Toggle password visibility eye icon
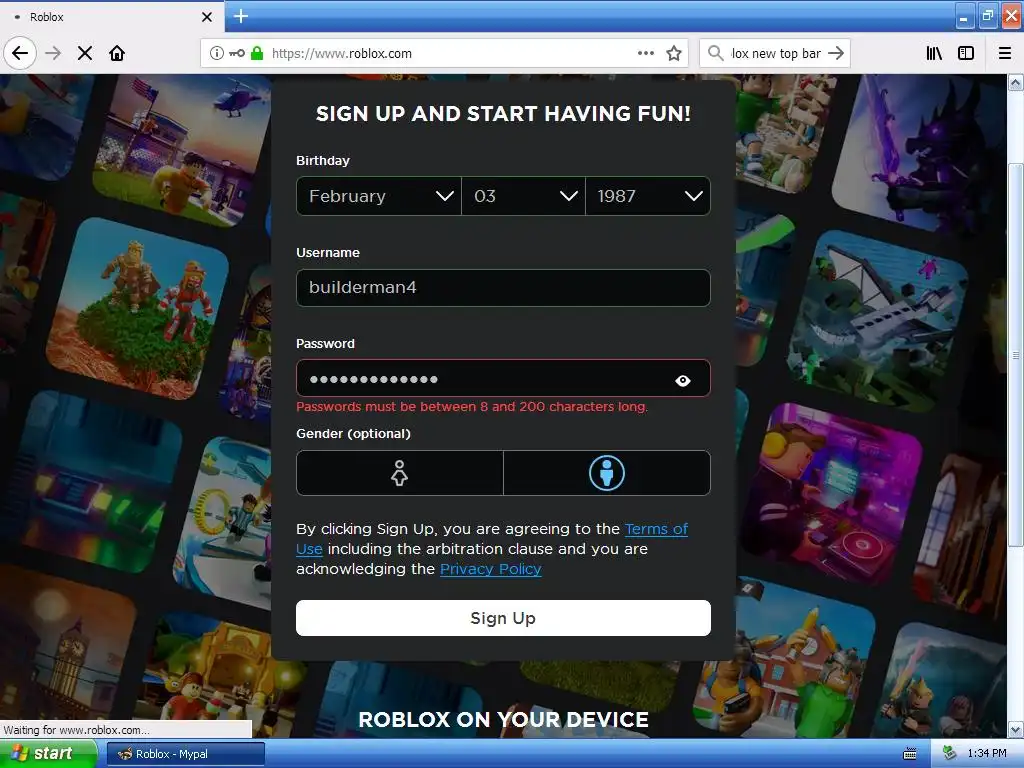This screenshot has height=768, width=1024. 682,381
